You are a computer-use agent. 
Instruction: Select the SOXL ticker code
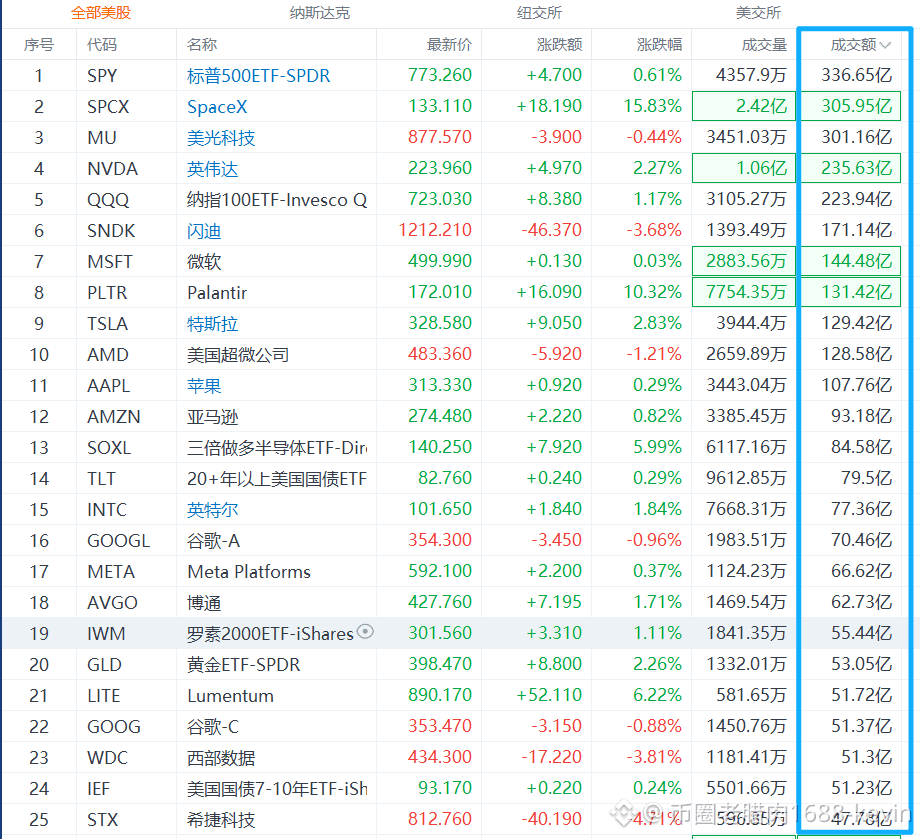point(109,448)
